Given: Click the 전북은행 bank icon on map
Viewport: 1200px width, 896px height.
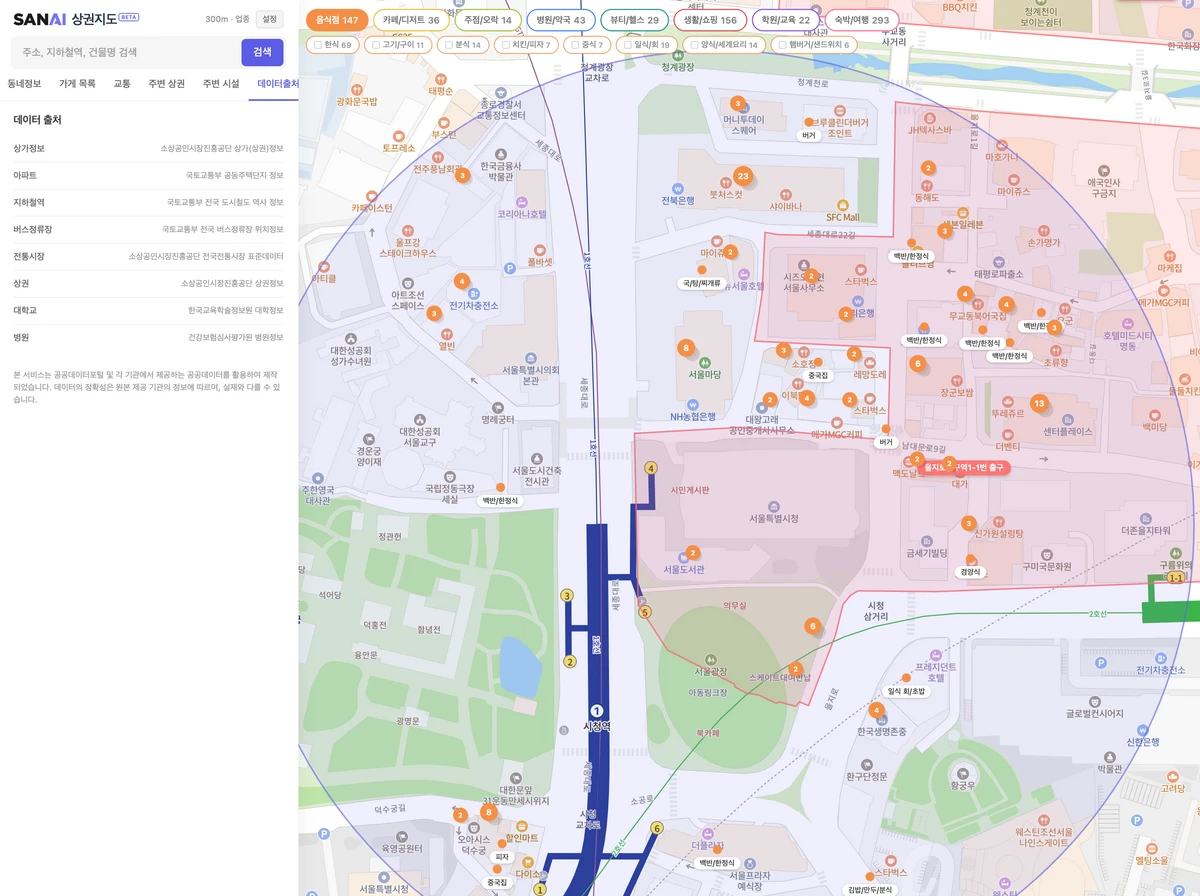Looking at the screenshot, I should tap(677, 187).
